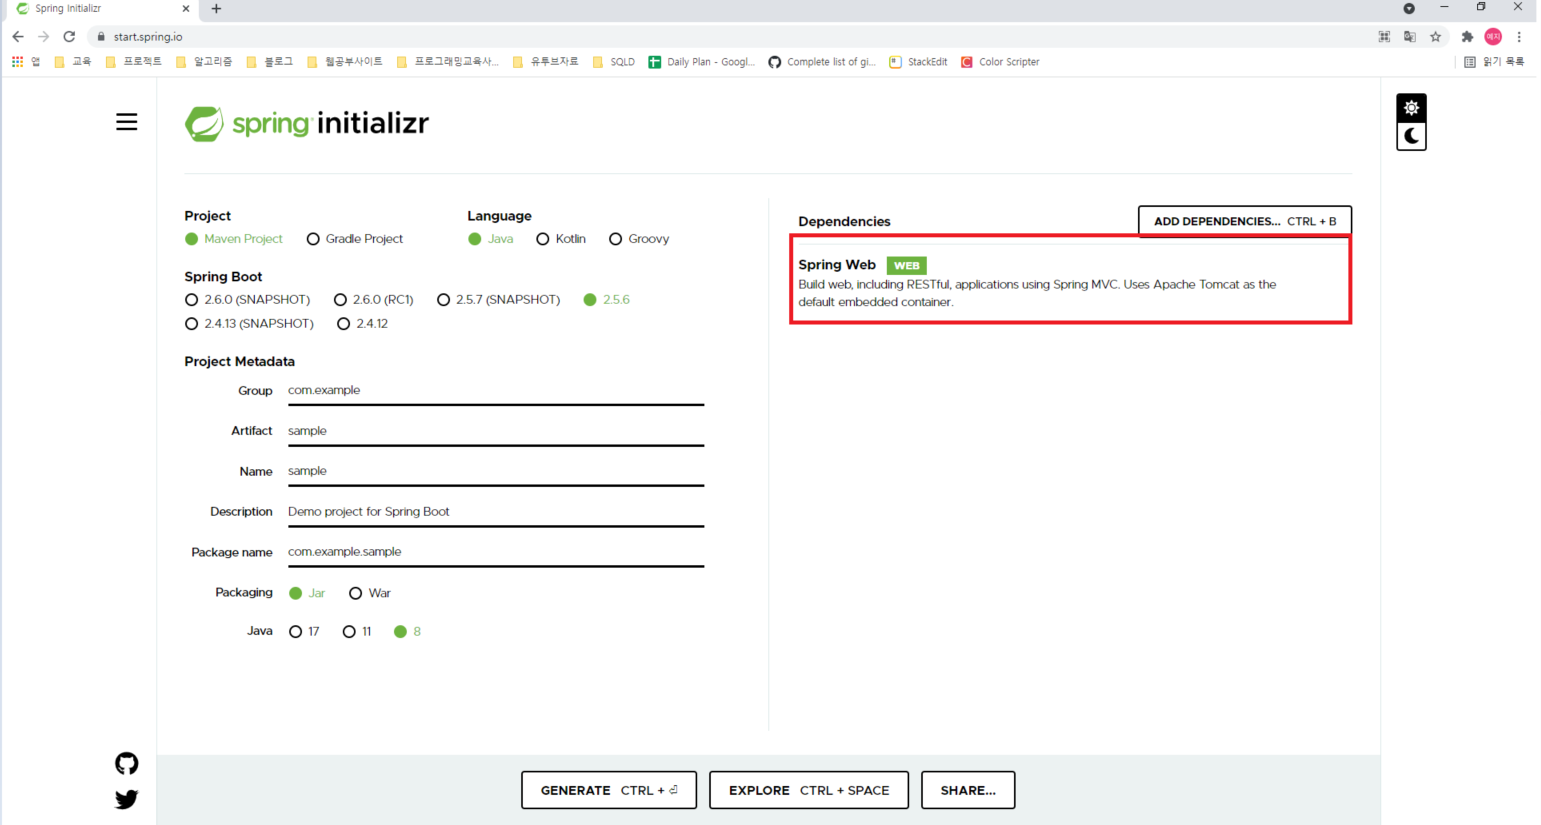The height and width of the screenshot is (825, 1541).
Task: Click the Add Dependencies button
Action: (1245, 221)
